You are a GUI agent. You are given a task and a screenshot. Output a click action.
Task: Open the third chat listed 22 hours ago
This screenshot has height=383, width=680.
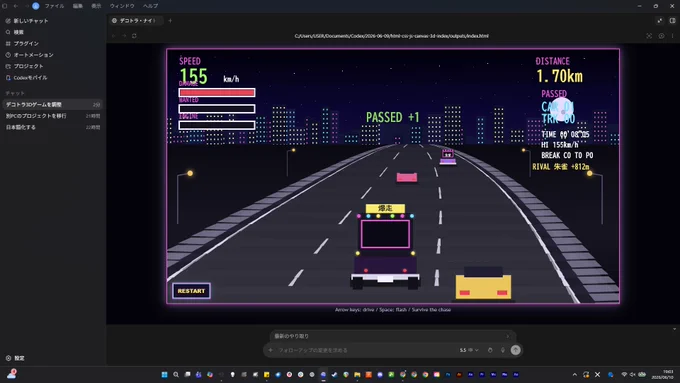coord(53,127)
